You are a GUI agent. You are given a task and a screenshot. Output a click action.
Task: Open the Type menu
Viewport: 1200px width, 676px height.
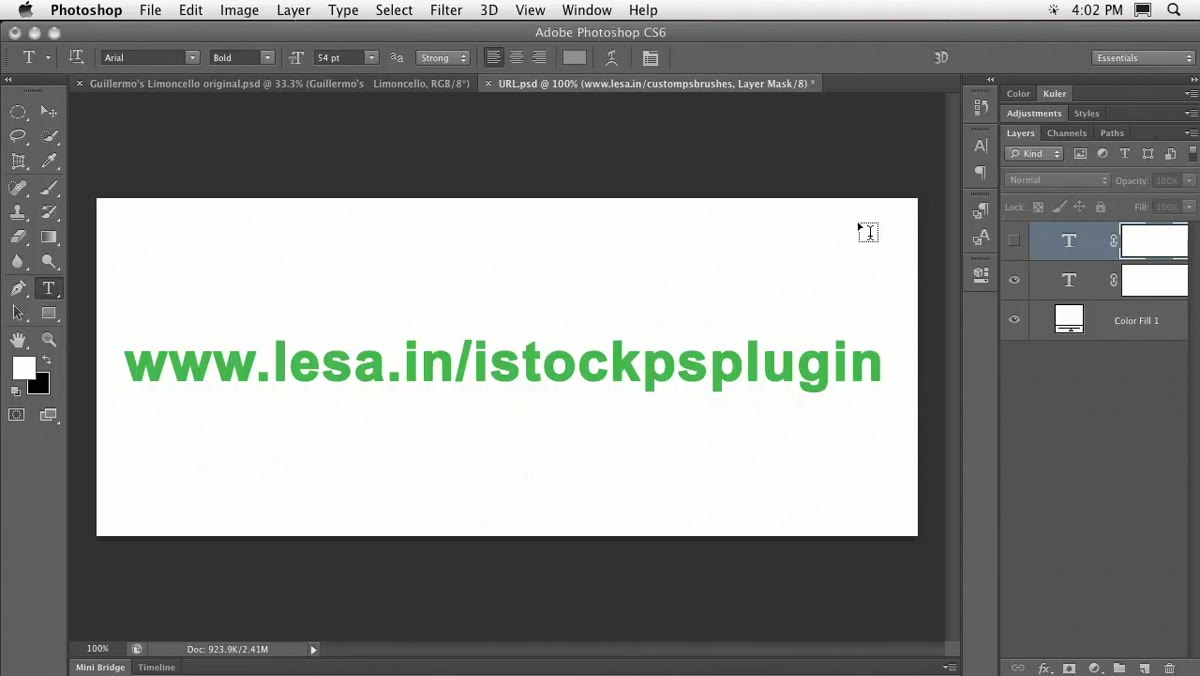point(343,10)
